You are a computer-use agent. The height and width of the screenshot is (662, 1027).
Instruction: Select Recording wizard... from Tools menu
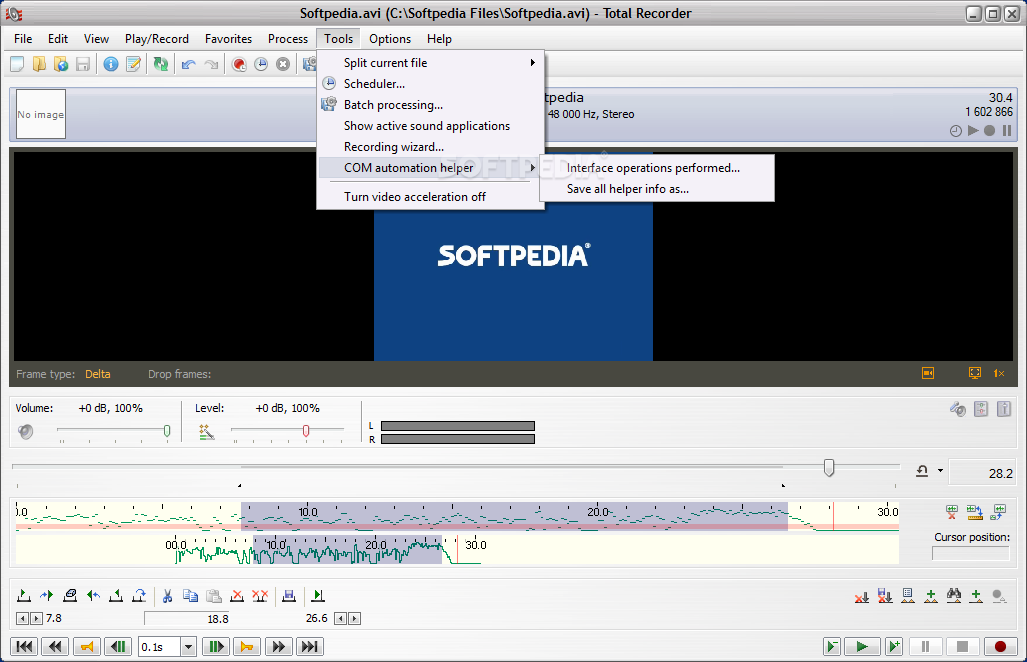click(430, 147)
